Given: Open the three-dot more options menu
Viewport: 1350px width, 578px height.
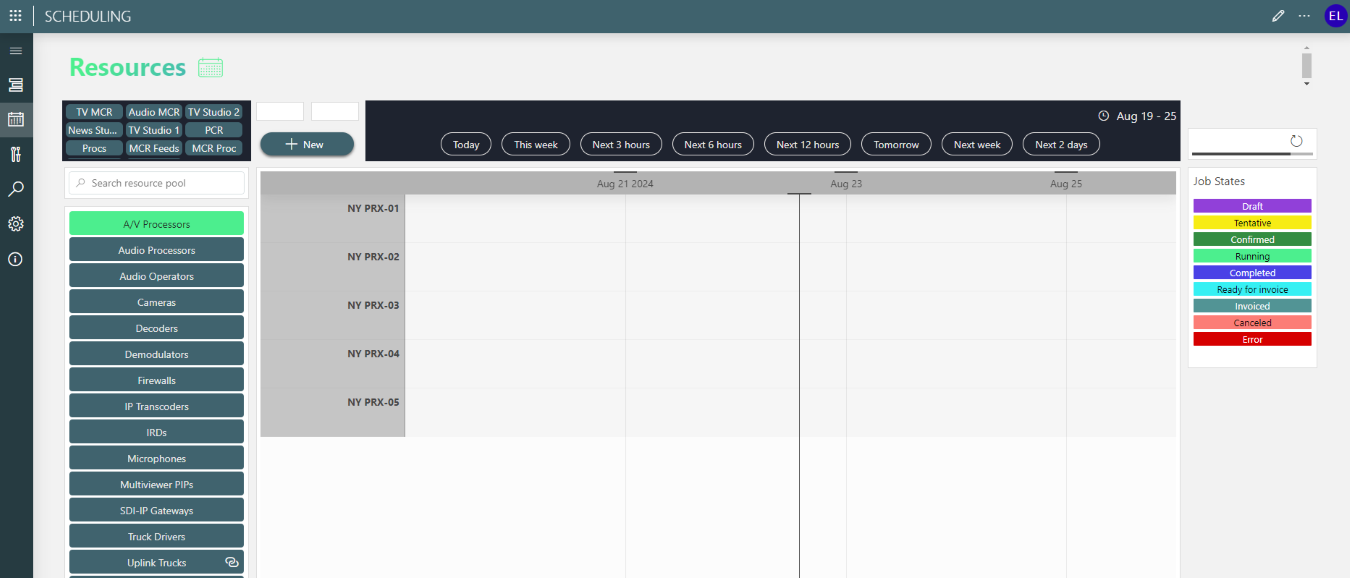Looking at the screenshot, I should (1304, 16).
